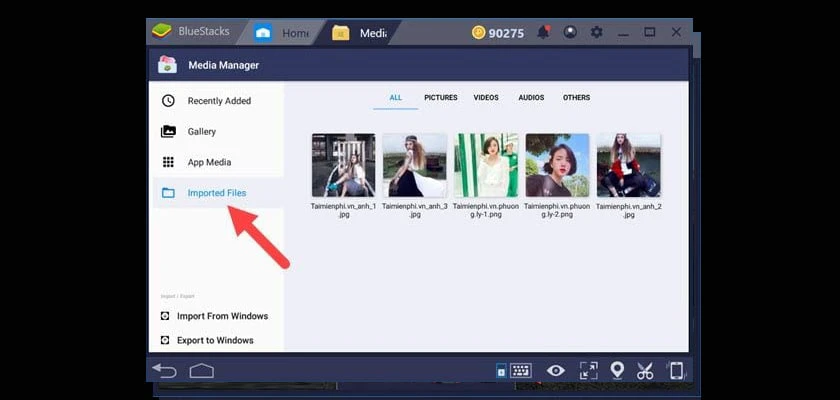Select the Taimienphi.vn_anh_1.jpg thumbnail
Image resolution: width=840 pixels, height=400 pixels.
click(343, 165)
